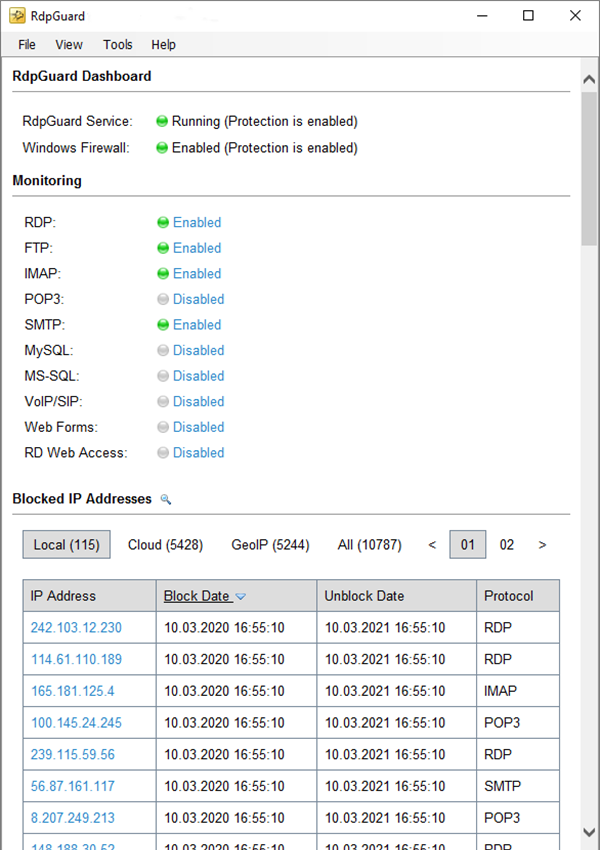Select page 02 of blocked addresses
The width and height of the screenshot is (600, 850).
507,545
